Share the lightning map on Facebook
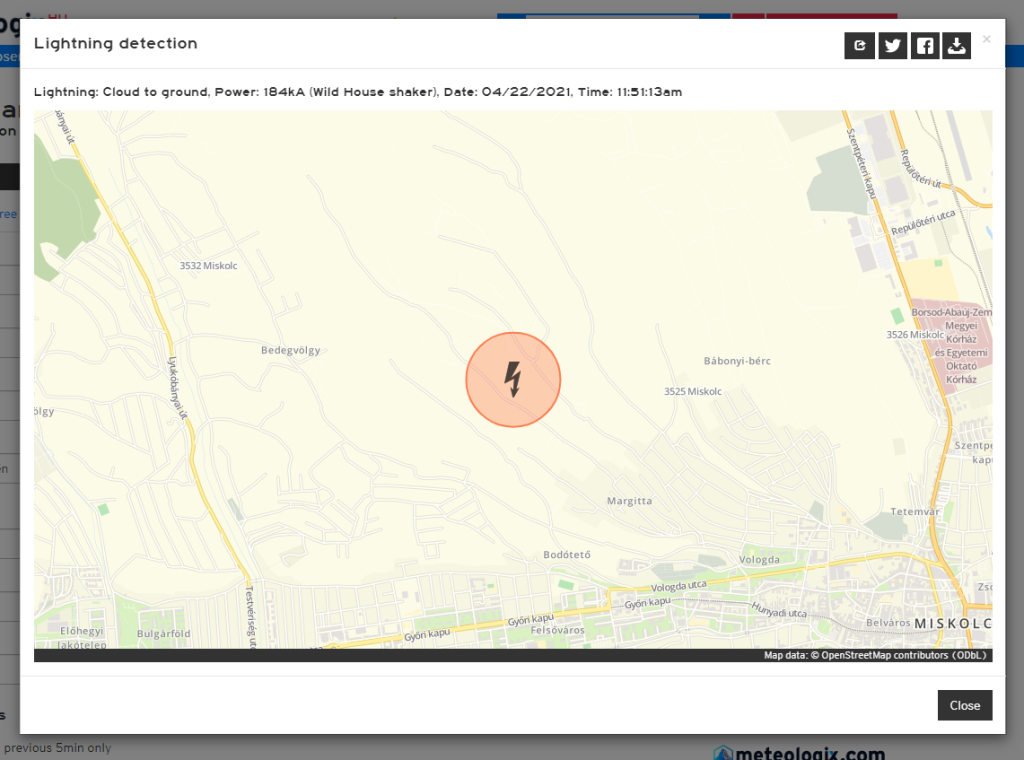 pyautogui.click(x=925, y=46)
